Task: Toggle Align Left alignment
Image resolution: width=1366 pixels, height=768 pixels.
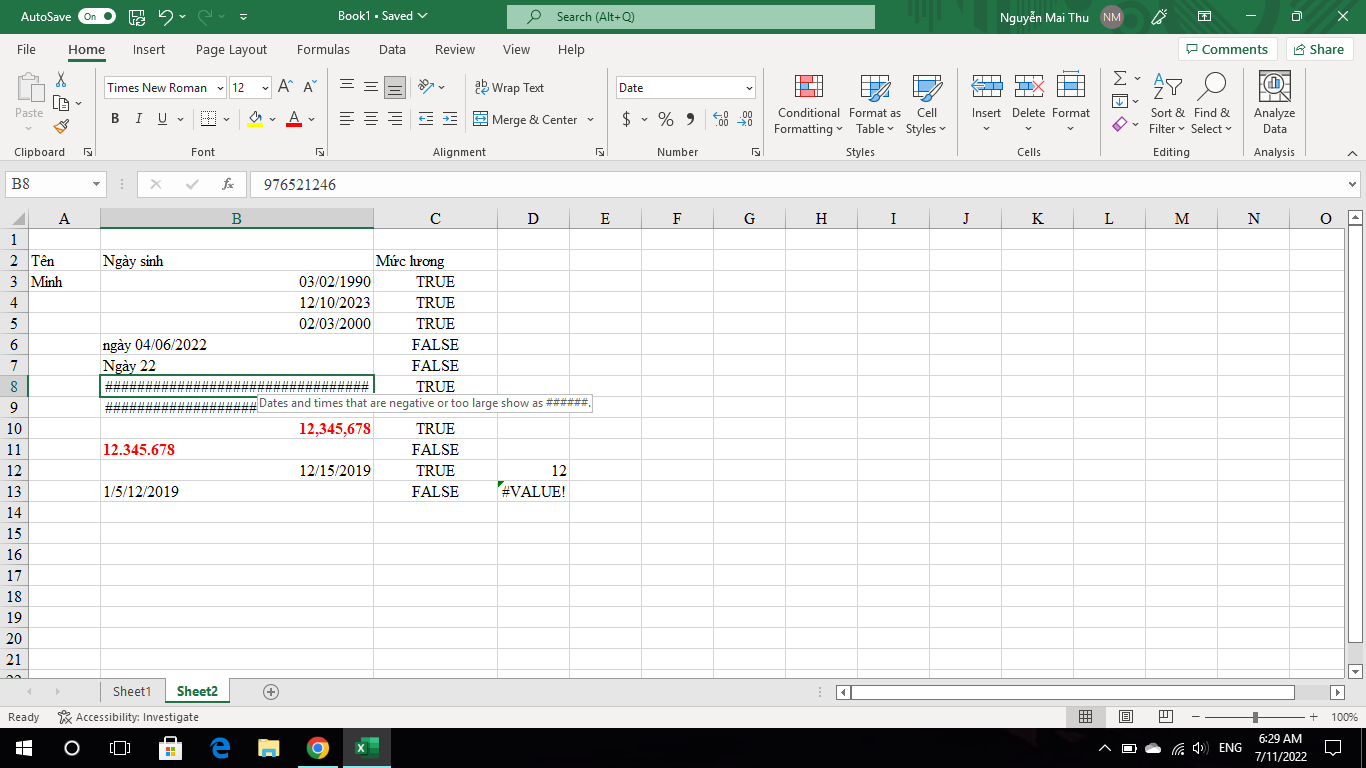Action: coord(347,119)
